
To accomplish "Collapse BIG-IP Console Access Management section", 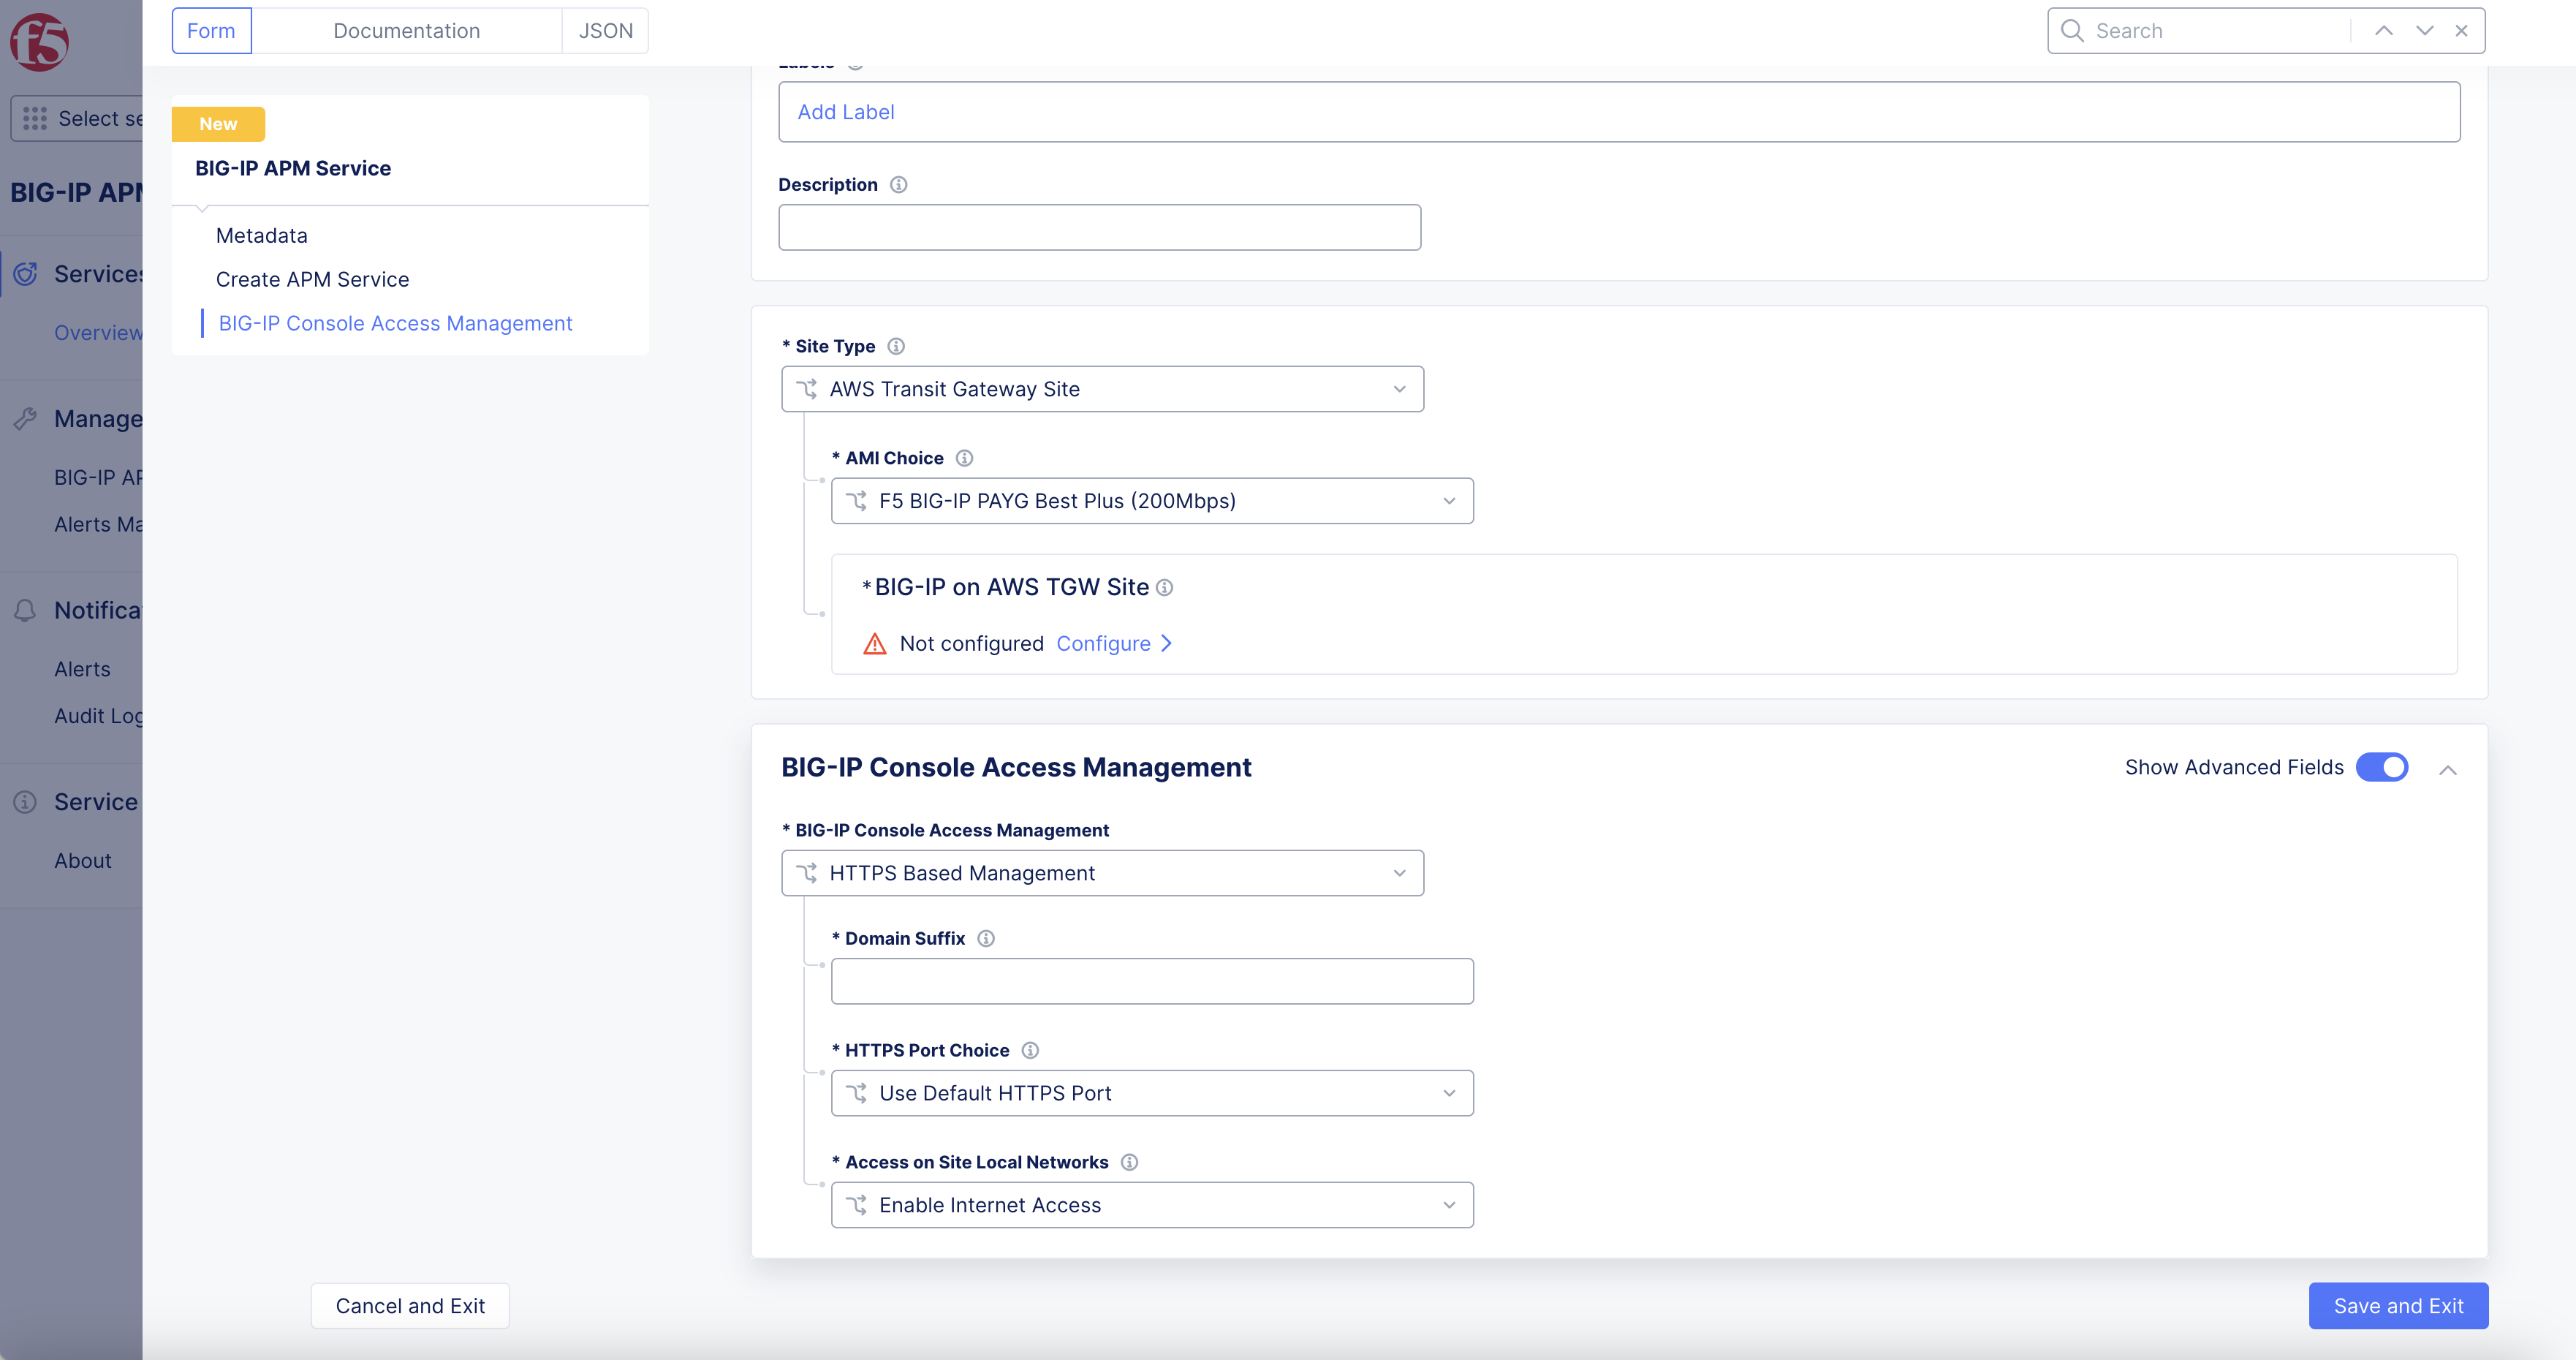I will tap(2447, 769).
